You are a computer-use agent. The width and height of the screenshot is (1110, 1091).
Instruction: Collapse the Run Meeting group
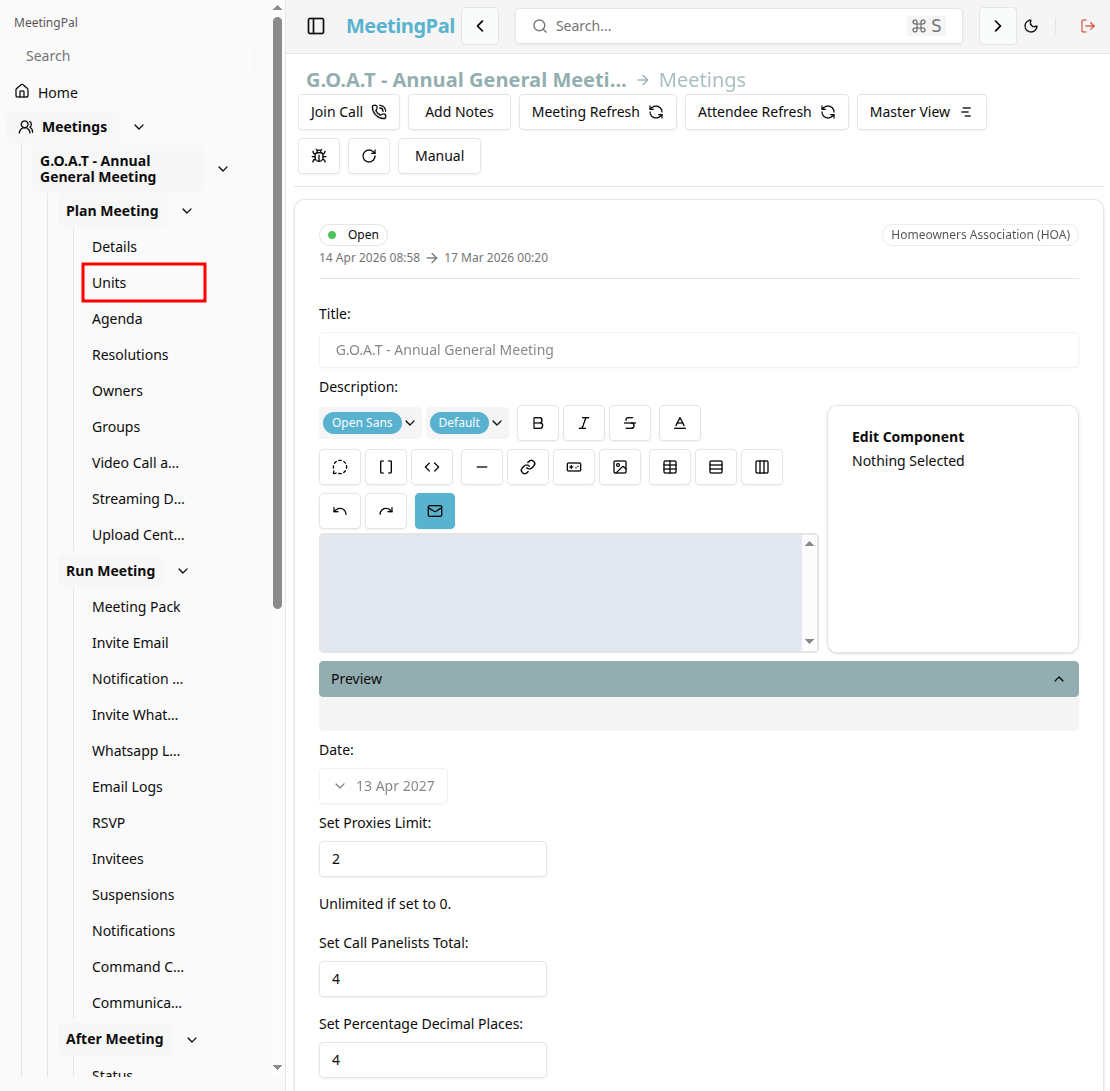tap(183, 571)
